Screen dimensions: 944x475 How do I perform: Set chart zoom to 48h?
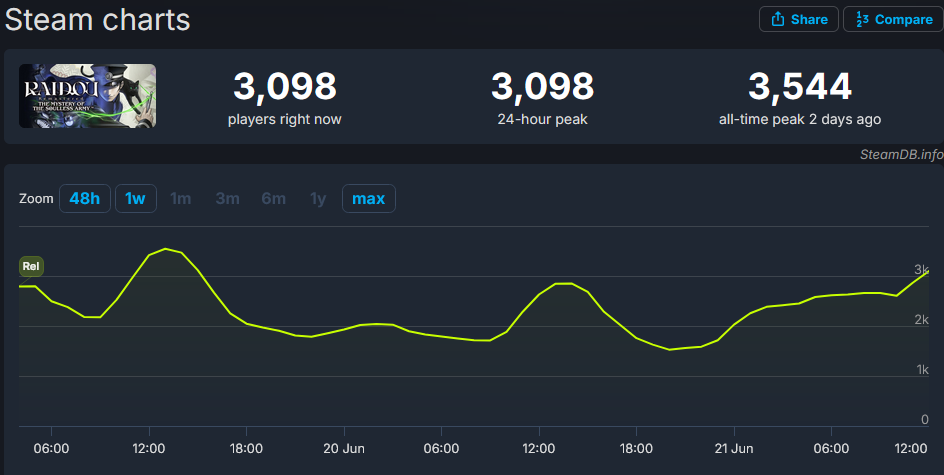pos(85,199)
